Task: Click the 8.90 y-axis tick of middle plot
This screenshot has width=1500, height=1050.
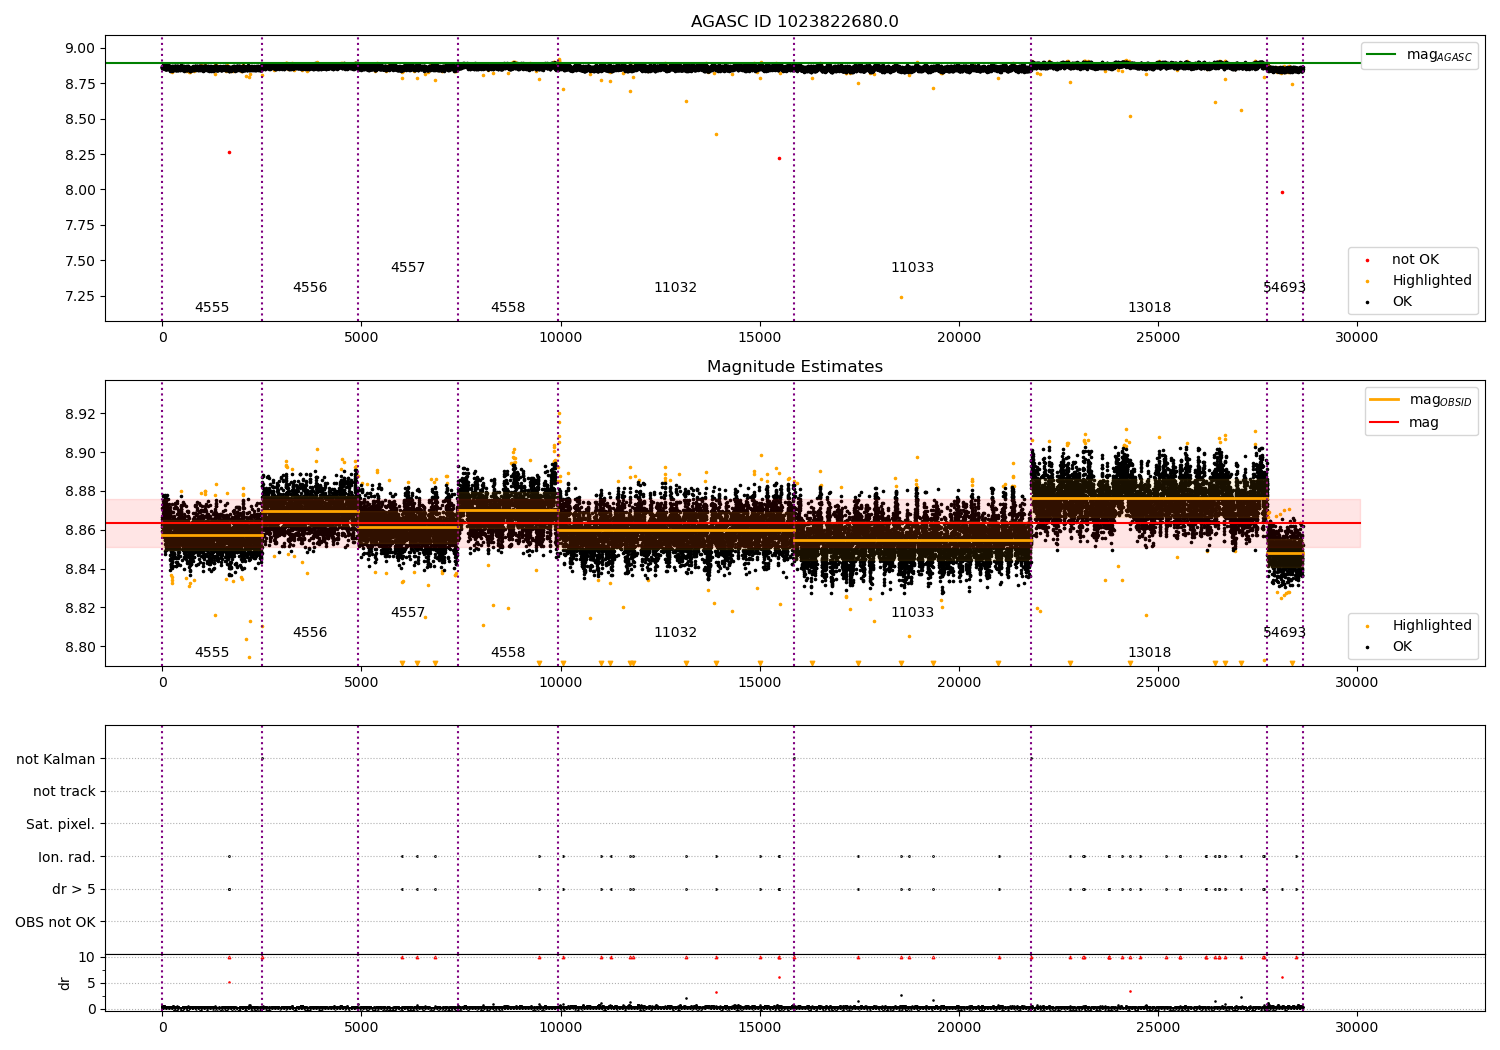Action: pos(81,453)
